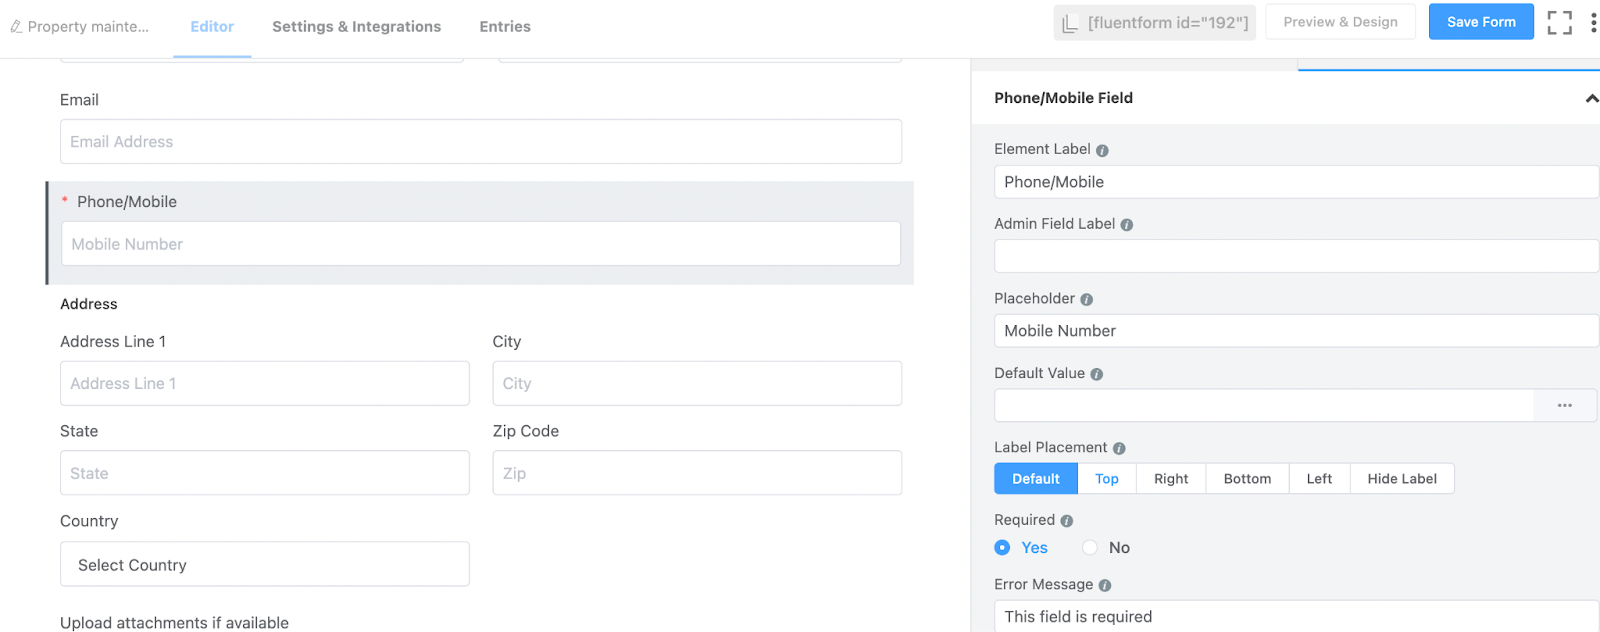Set Required to Yes
Image resolution: width=1600 pixels, height=632 pixels.
tap(1003, 548)
